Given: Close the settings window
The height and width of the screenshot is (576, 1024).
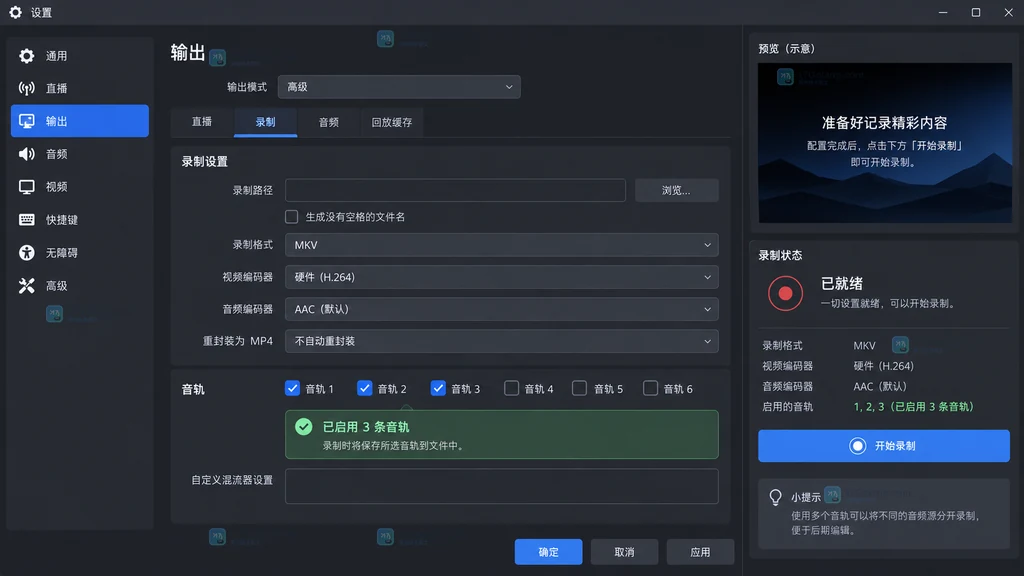Looking at the screenshot, I should [1008, 12].
